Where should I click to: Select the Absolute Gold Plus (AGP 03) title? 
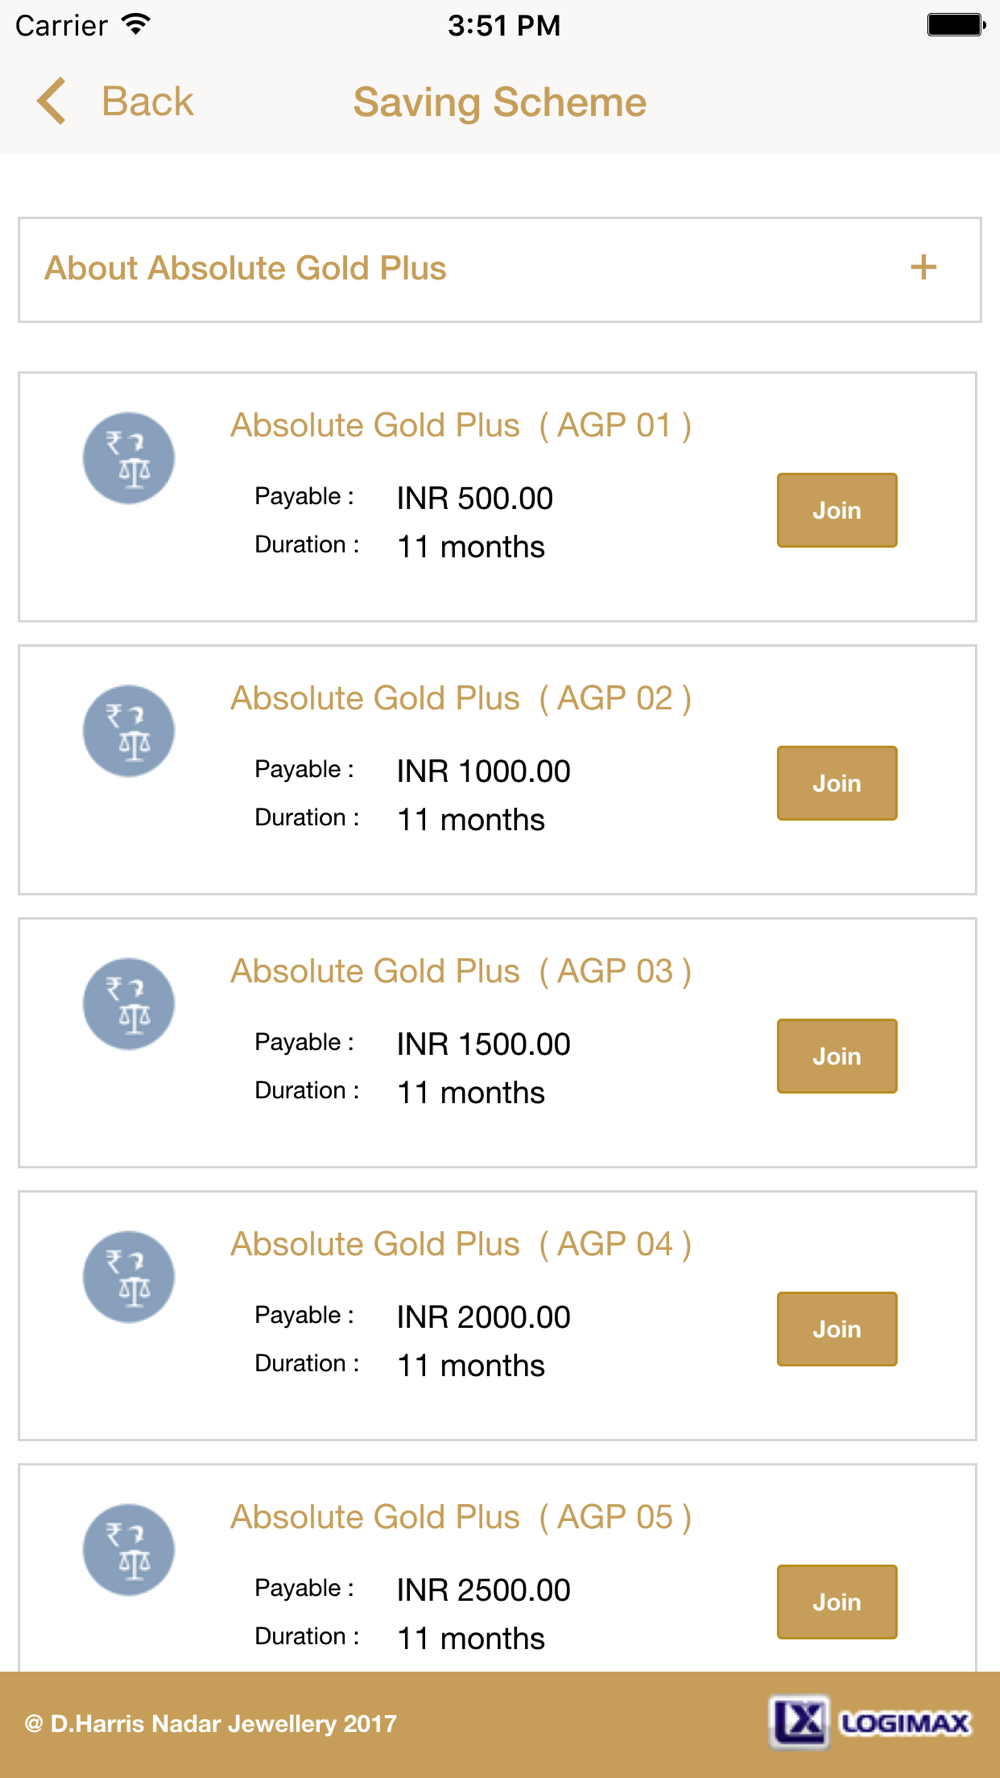[x=460, y=971]
